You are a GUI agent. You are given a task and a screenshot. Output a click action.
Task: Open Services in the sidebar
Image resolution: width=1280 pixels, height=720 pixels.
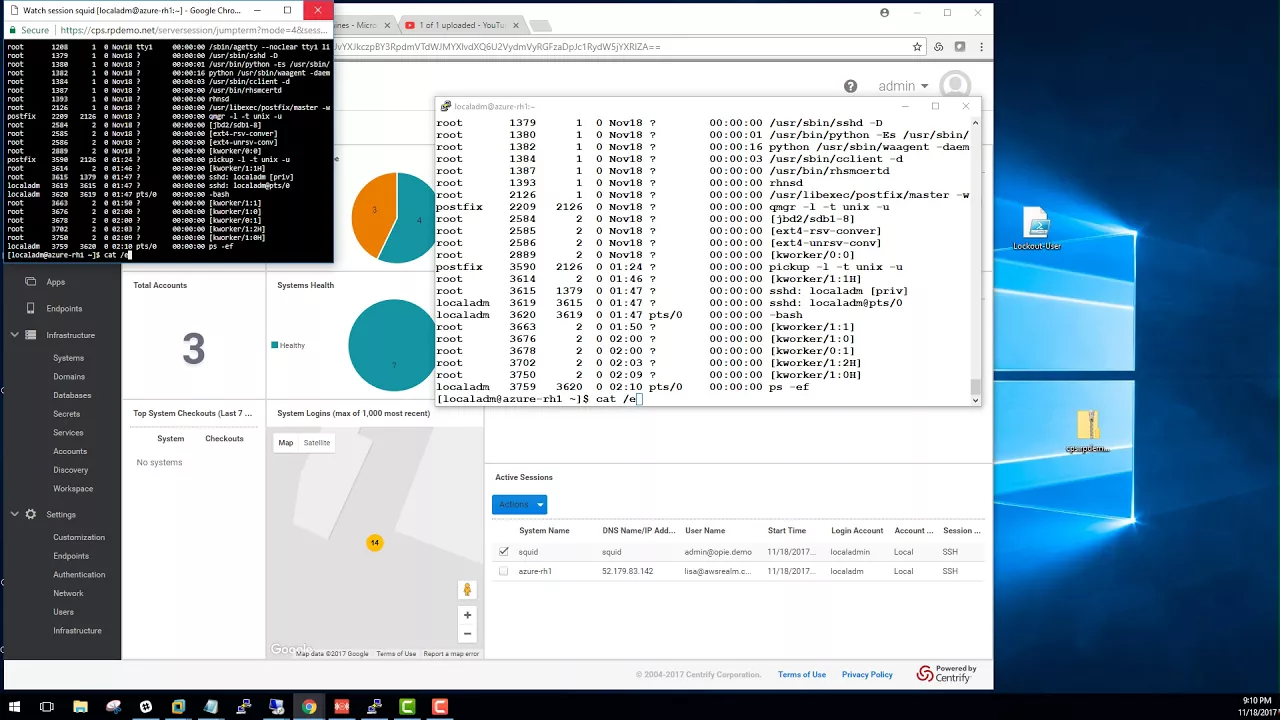[68, 433]
